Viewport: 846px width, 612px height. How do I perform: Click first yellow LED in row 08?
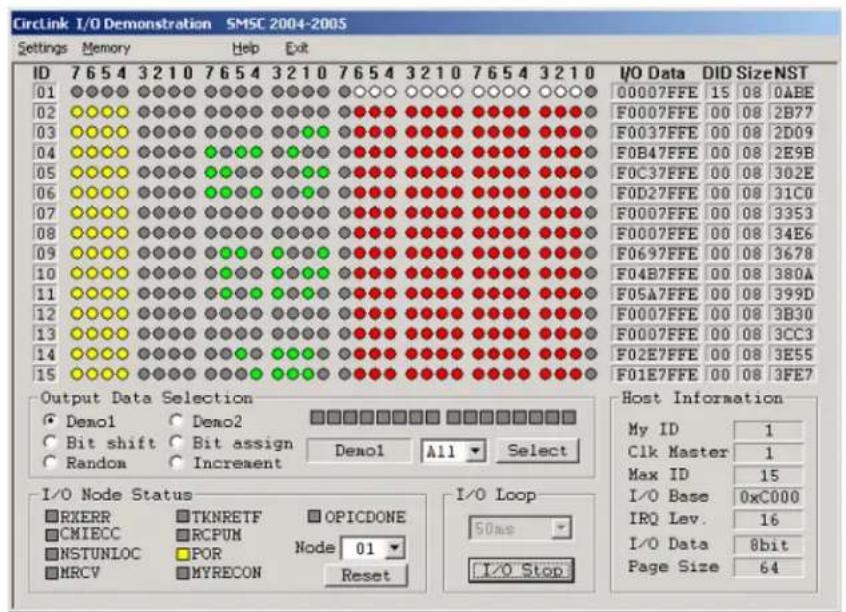pos(77,233)
